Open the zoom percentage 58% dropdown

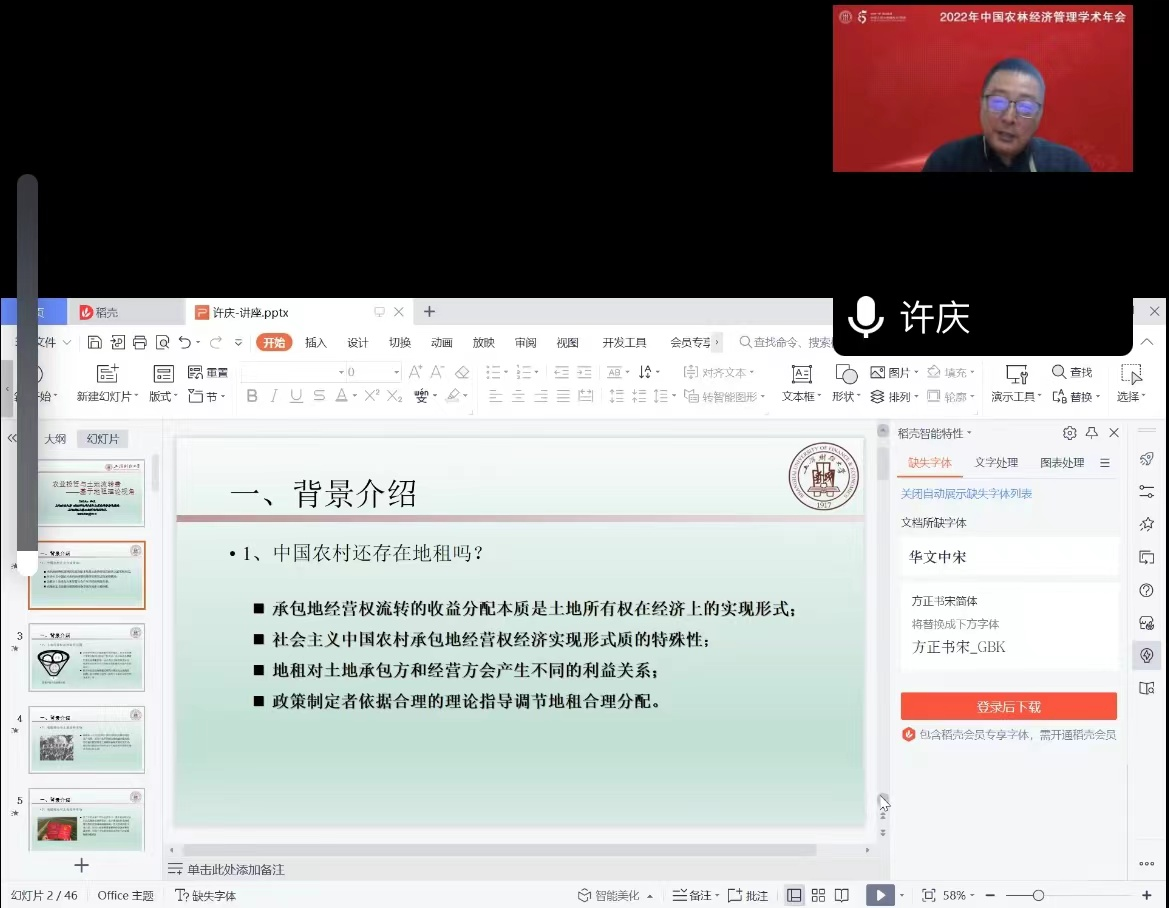click(958, 895)
